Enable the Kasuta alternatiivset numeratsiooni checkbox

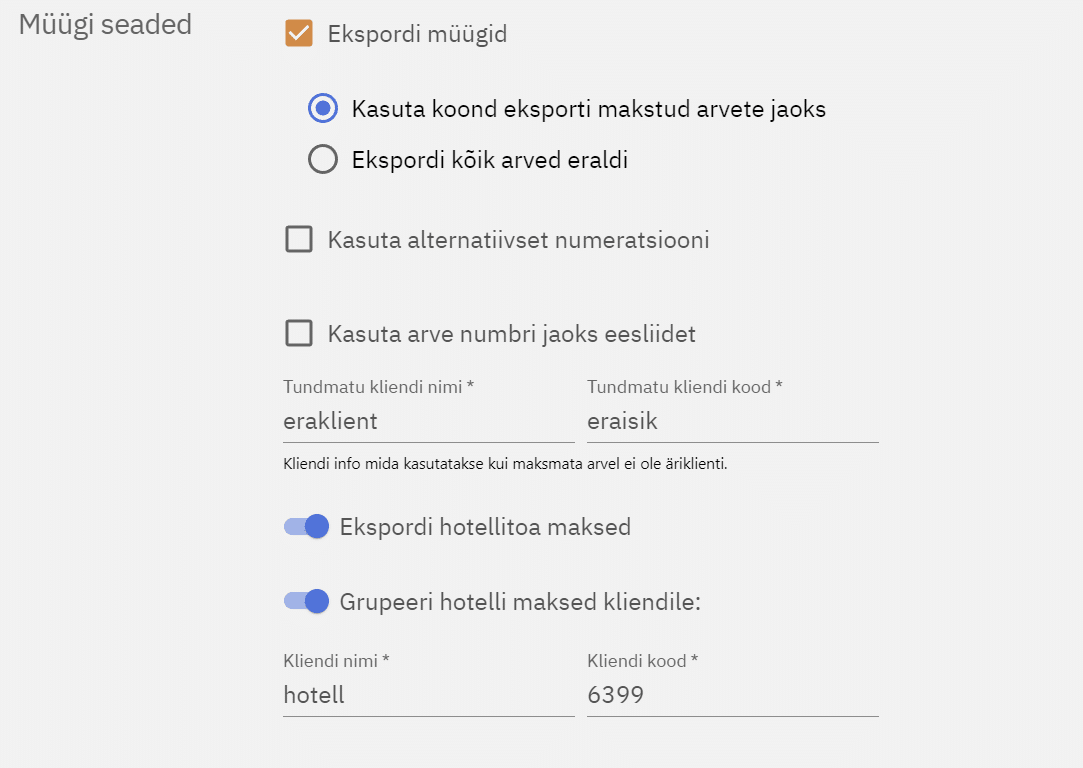(x=299, y=240)
